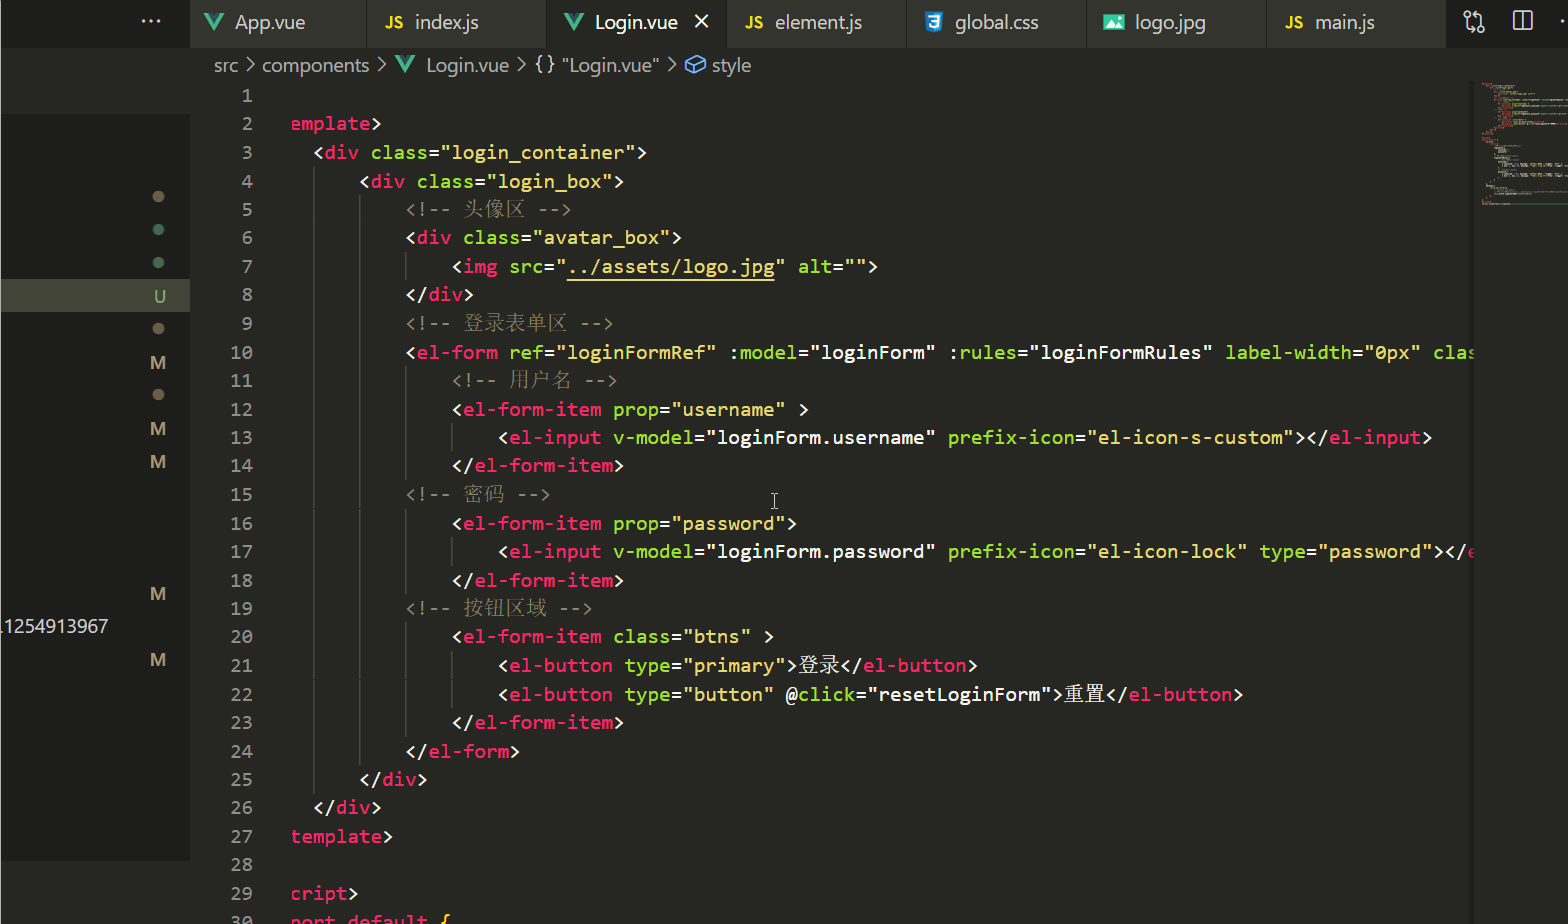Image resolution: width=1568 pixels, height=924 pixels.
Task: Click the "el-icon-s-custom" prefix-icon value
Action: click(x=1190, y=438)
